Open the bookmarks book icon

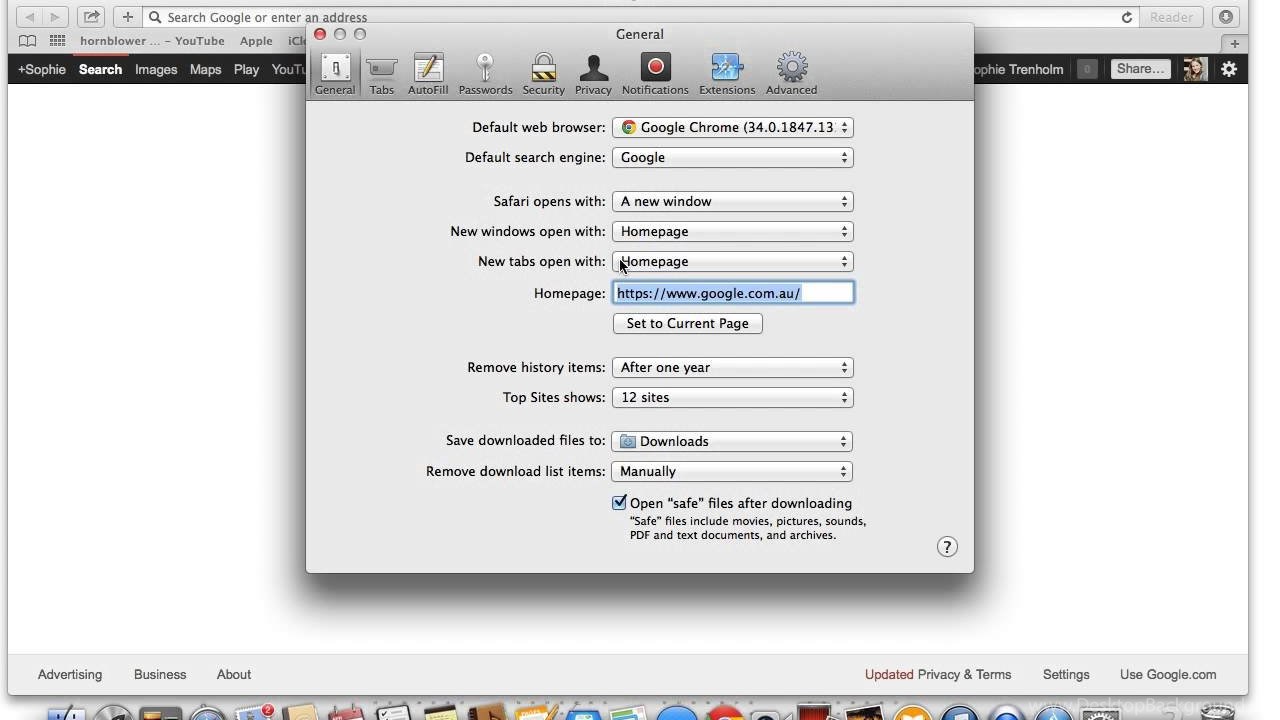(28, 41)
